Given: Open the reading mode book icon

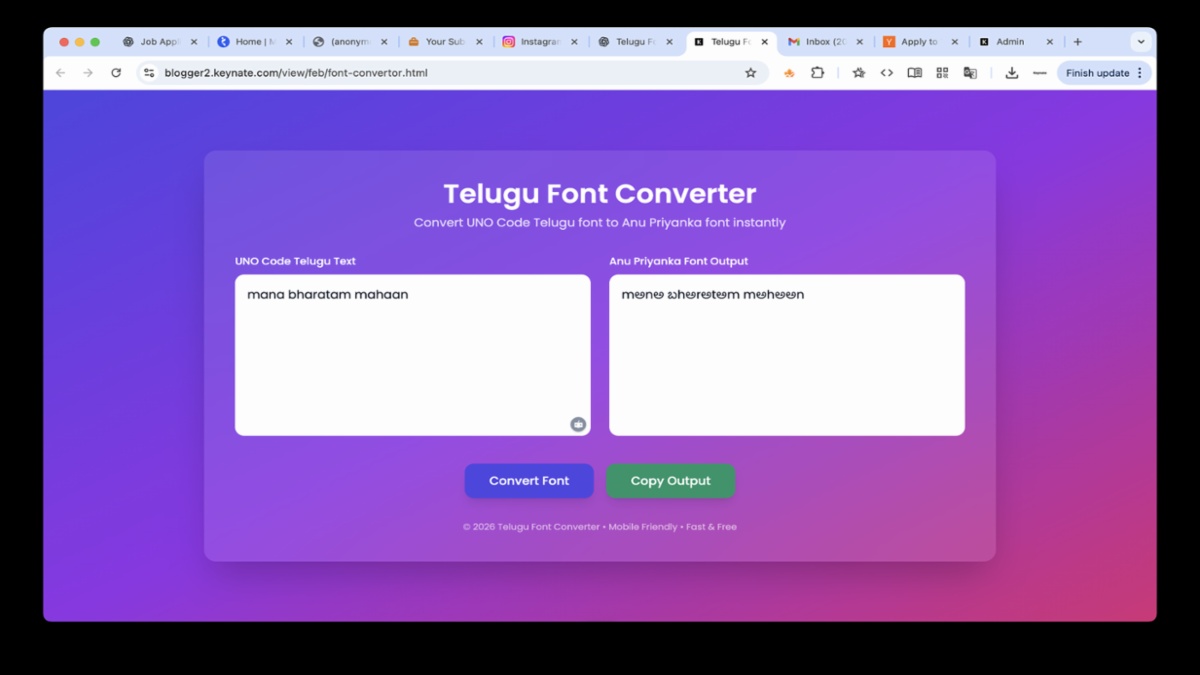Looking at the screenshot, I should (914, 73).
